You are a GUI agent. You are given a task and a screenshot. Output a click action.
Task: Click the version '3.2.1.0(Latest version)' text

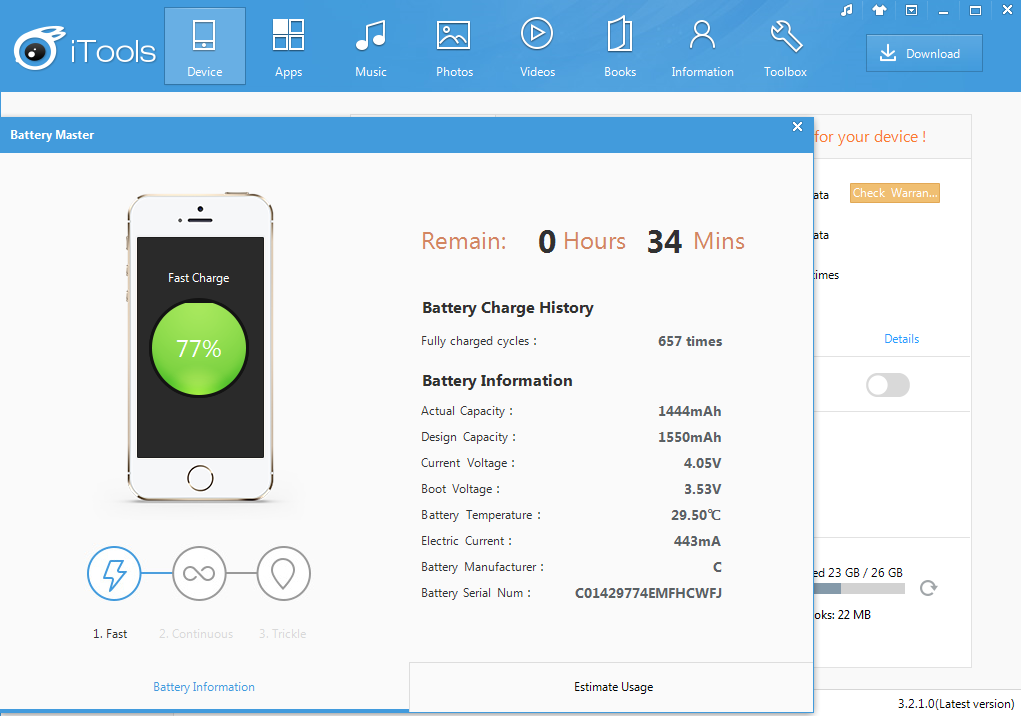(956, 704)
